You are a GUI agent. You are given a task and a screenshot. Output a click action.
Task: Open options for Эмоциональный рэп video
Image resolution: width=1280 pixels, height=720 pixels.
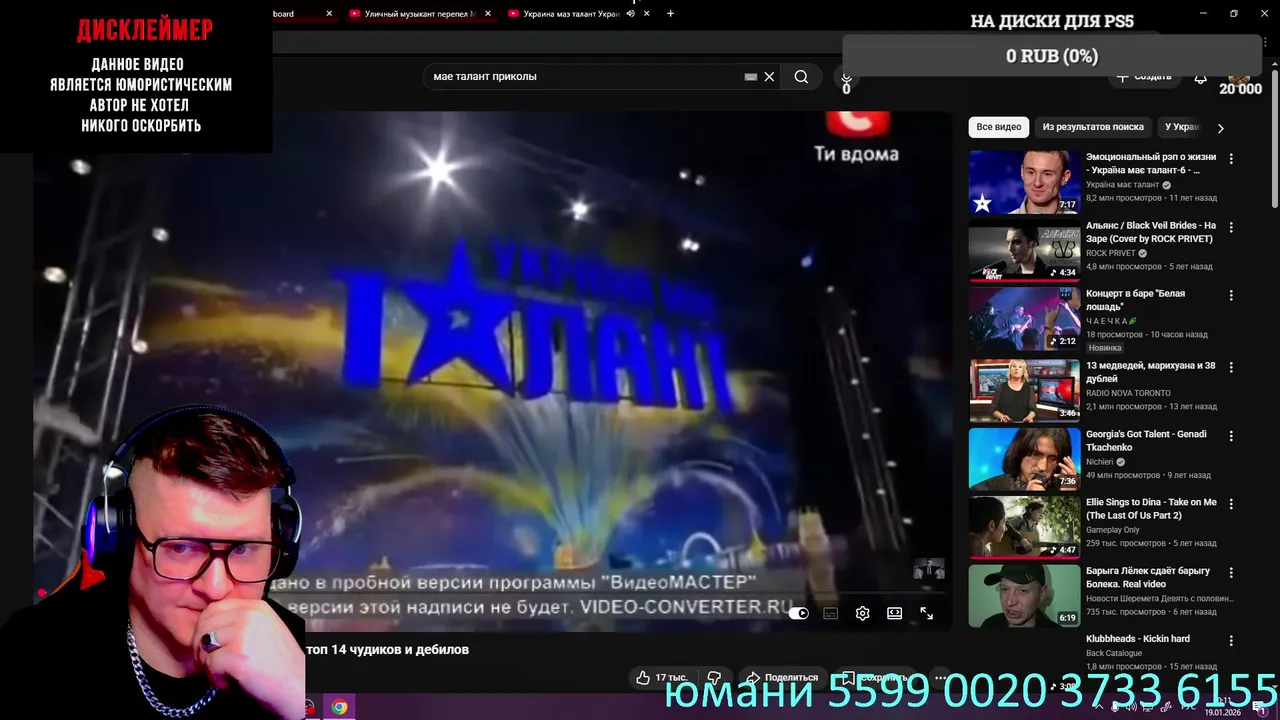pyautogui.click(x=1231, y=159)
